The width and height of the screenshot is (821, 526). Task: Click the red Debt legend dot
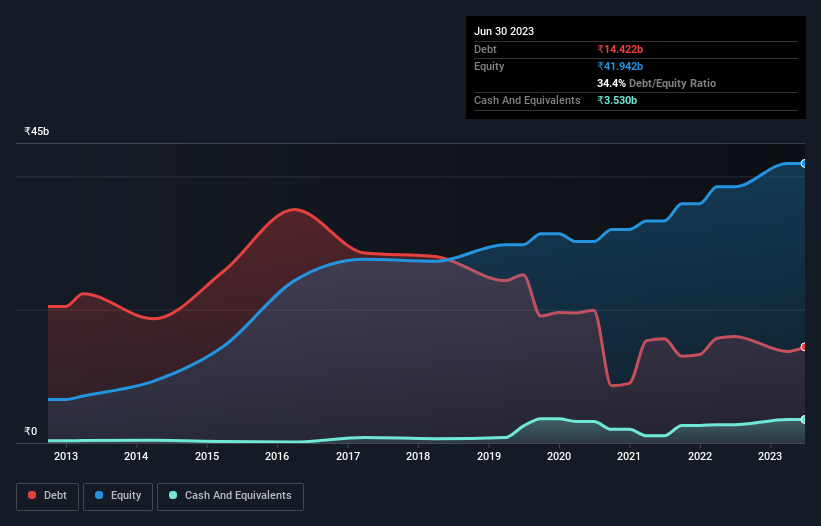(x=32, y=495)
